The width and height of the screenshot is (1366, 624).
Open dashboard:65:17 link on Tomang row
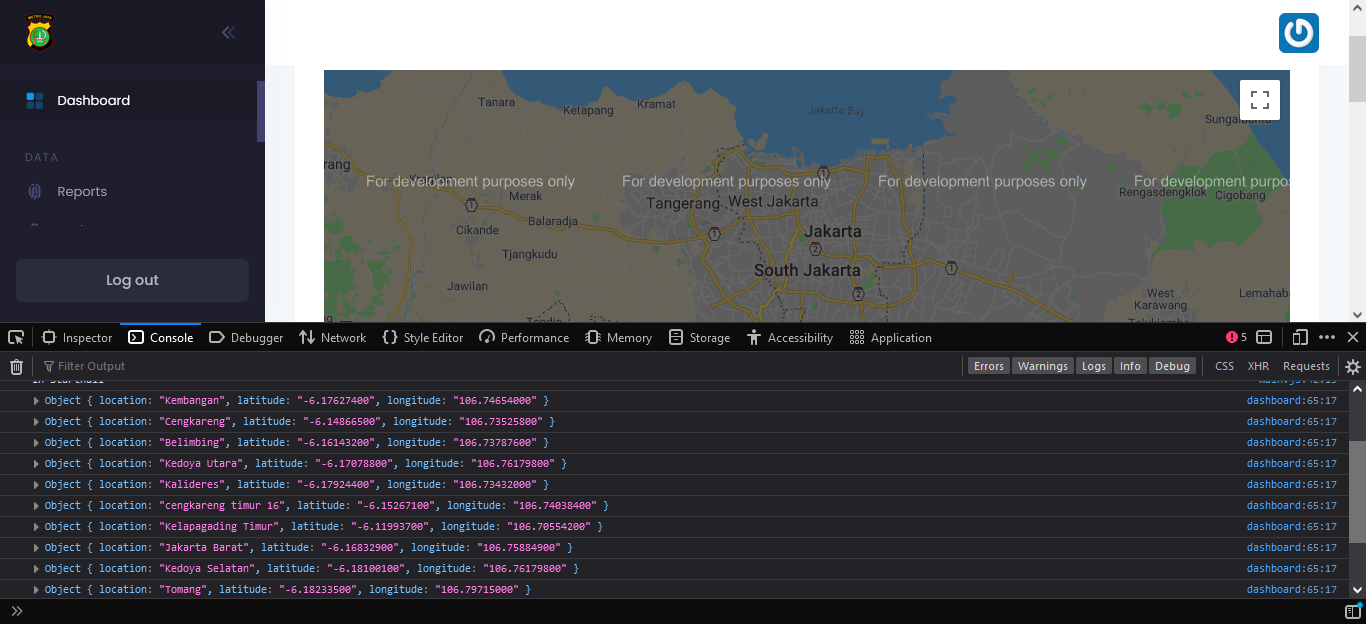(1291, 589)
